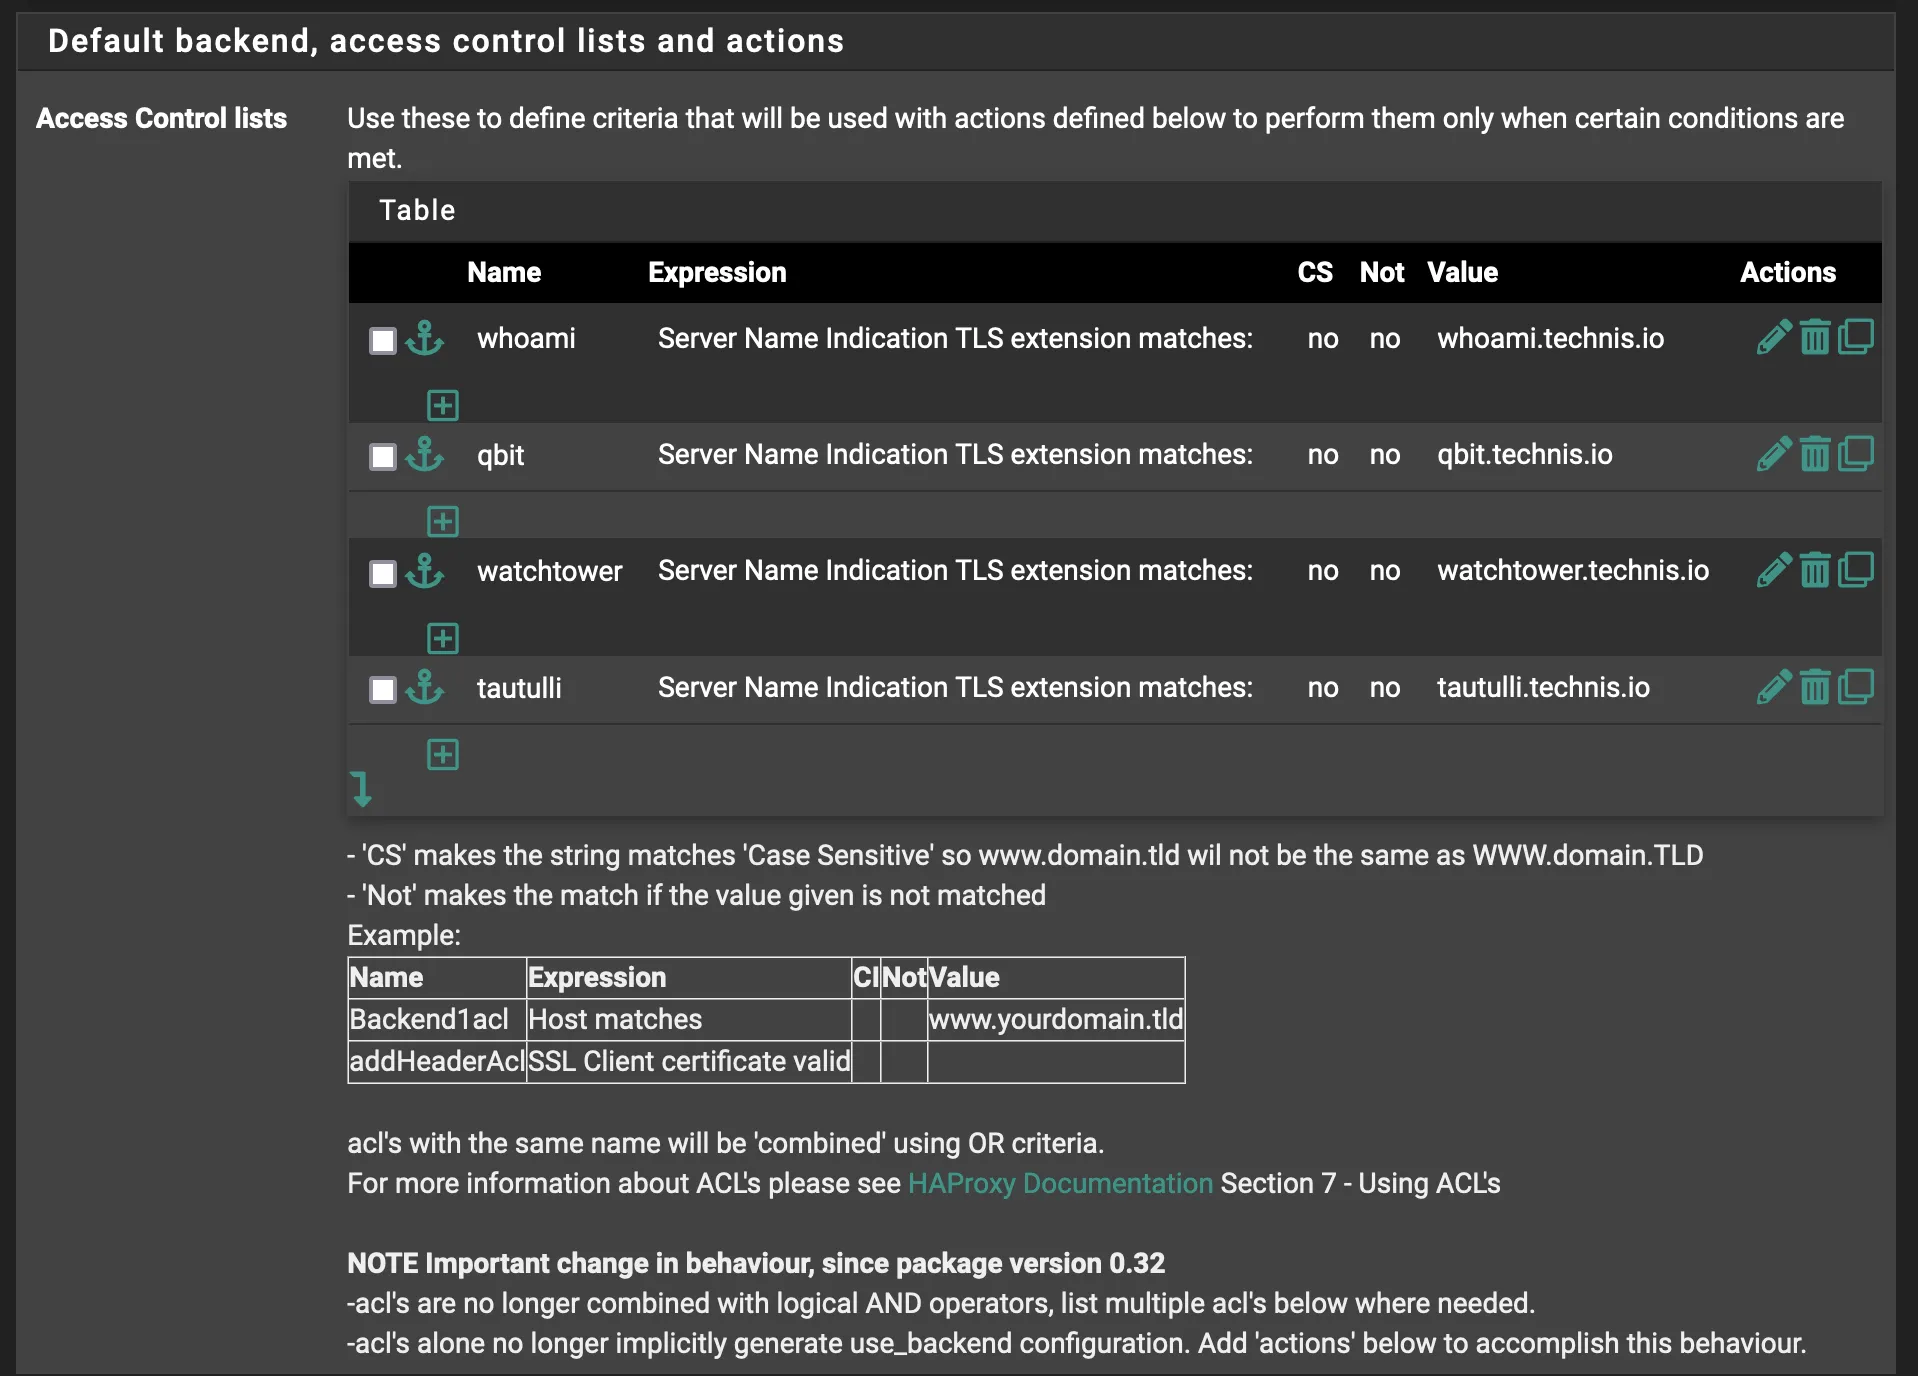Add a new ACL row below qbit
This screenshot has height=1376, width=1918.
[442, 521]
